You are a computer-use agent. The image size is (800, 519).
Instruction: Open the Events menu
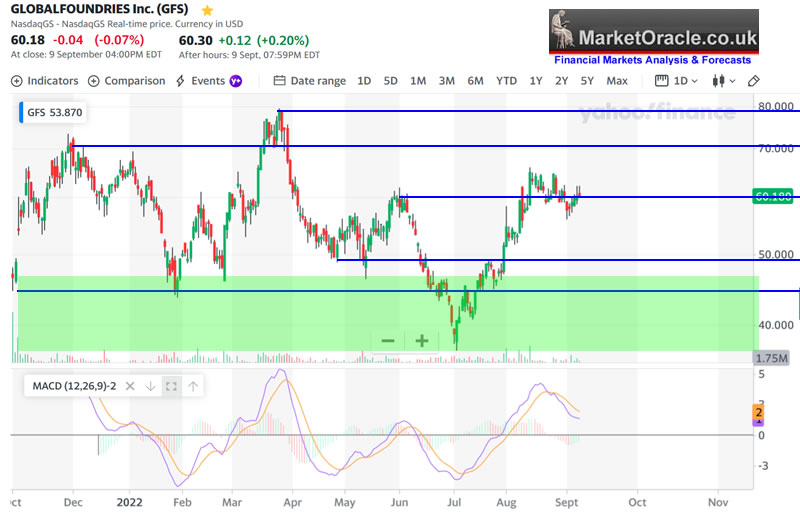point(201,81)
